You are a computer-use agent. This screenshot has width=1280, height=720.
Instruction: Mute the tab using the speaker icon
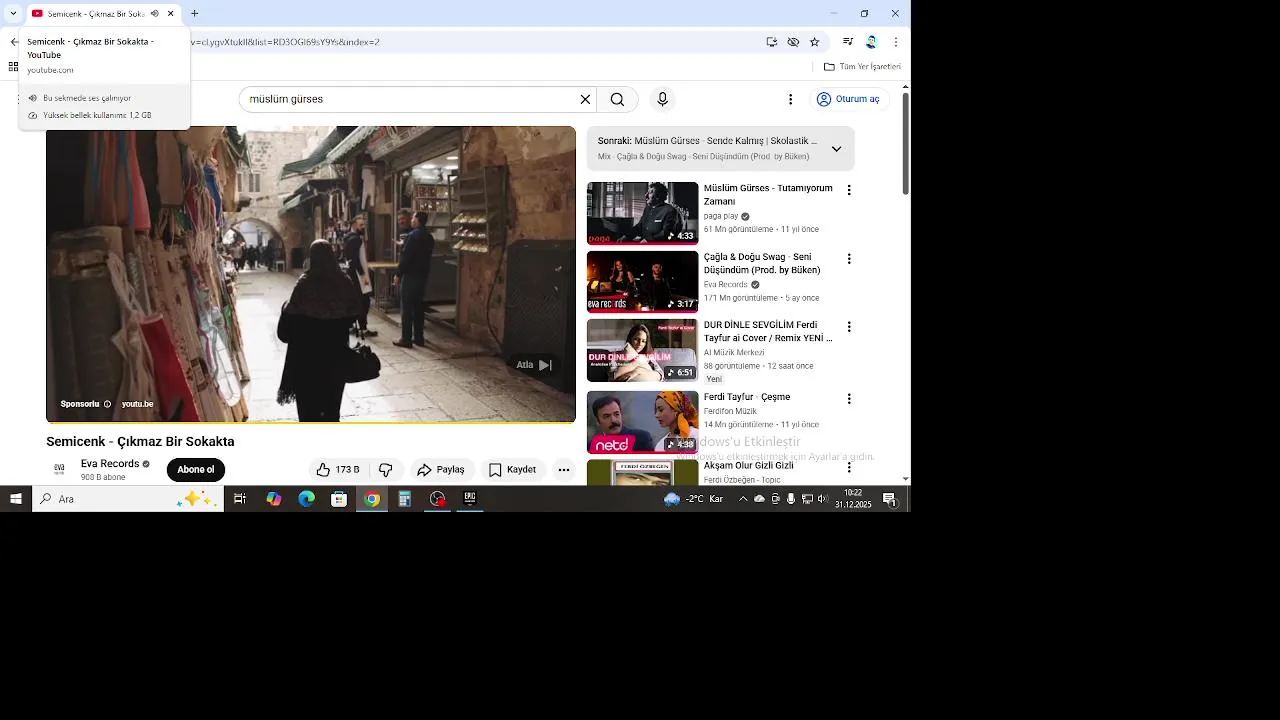point(154,14)
